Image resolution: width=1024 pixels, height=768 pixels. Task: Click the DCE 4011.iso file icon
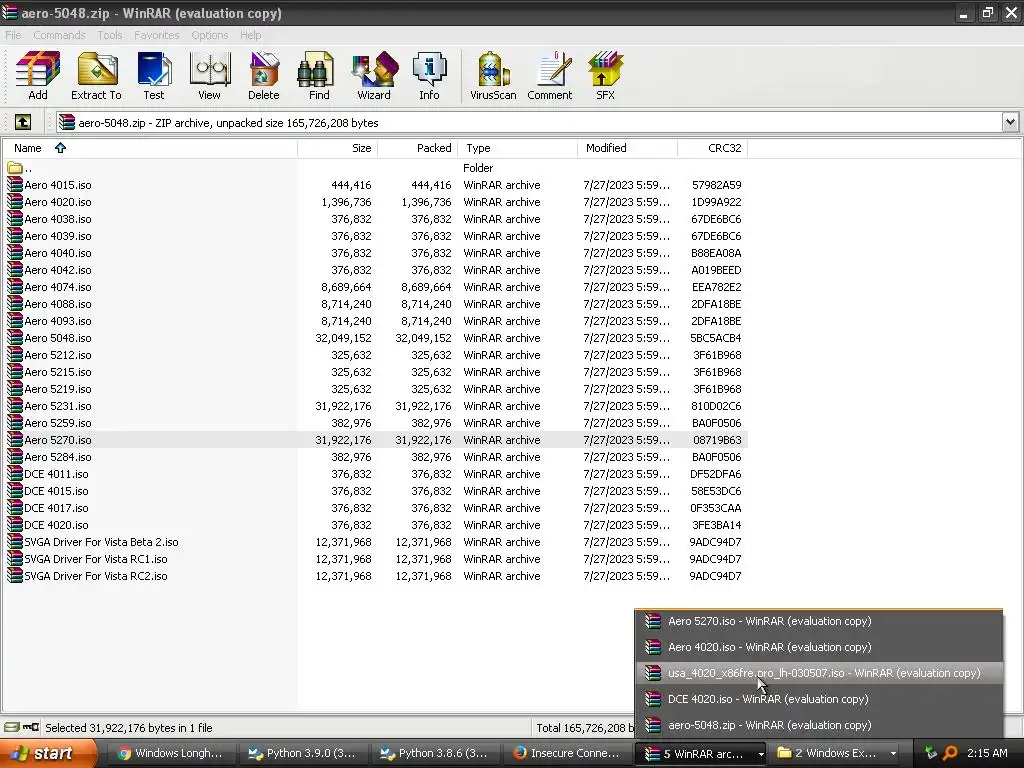pyautogui.click(x=15, y=473)
